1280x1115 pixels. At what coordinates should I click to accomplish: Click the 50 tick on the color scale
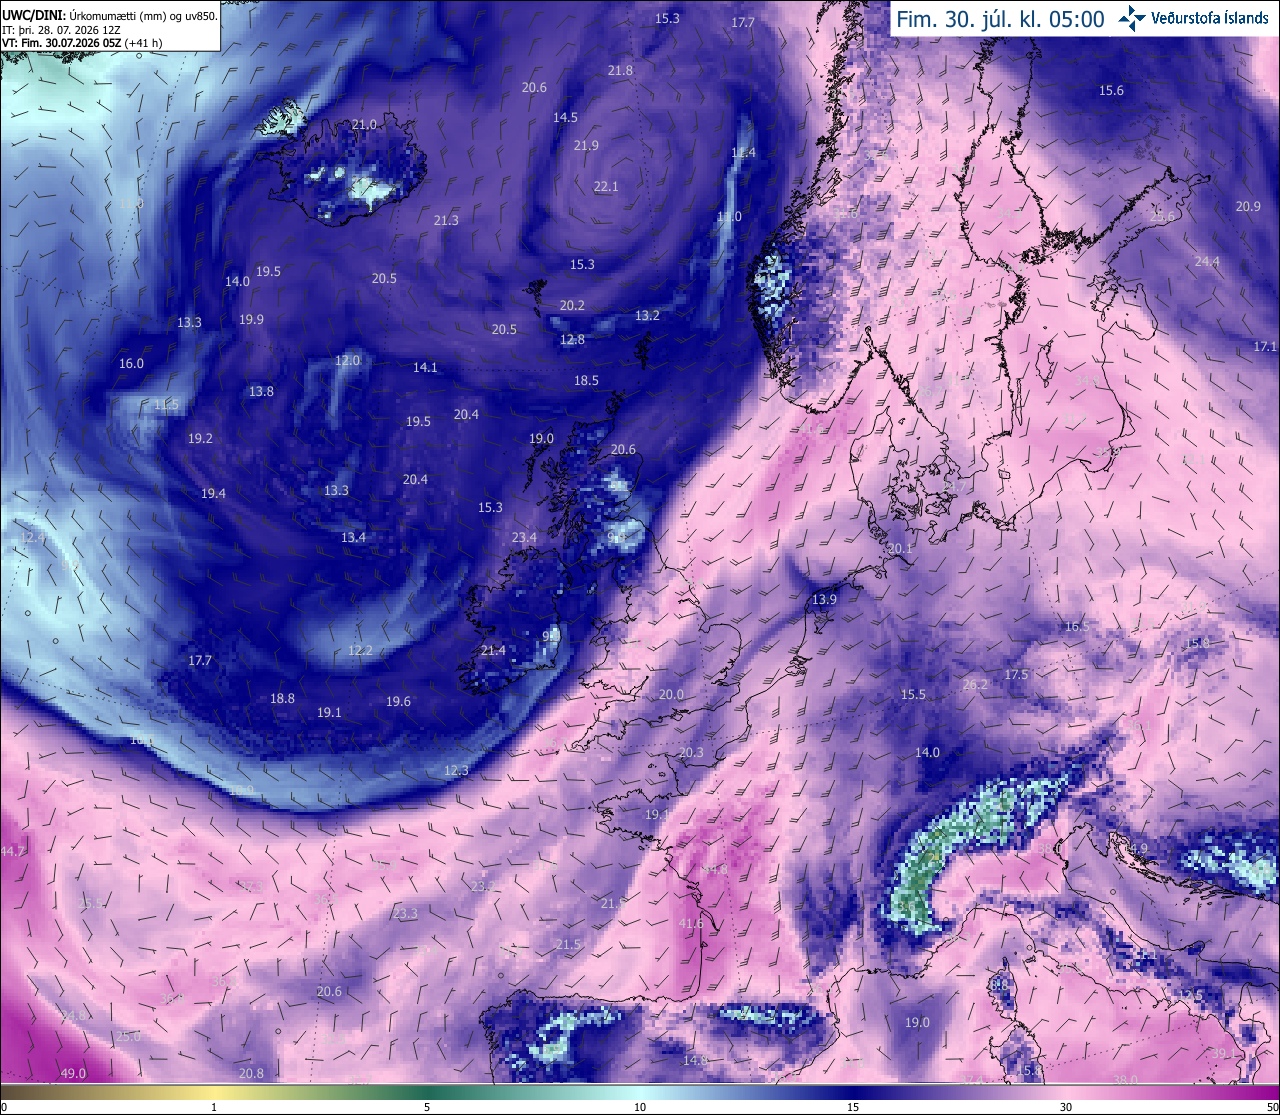click(1271, 1107)
